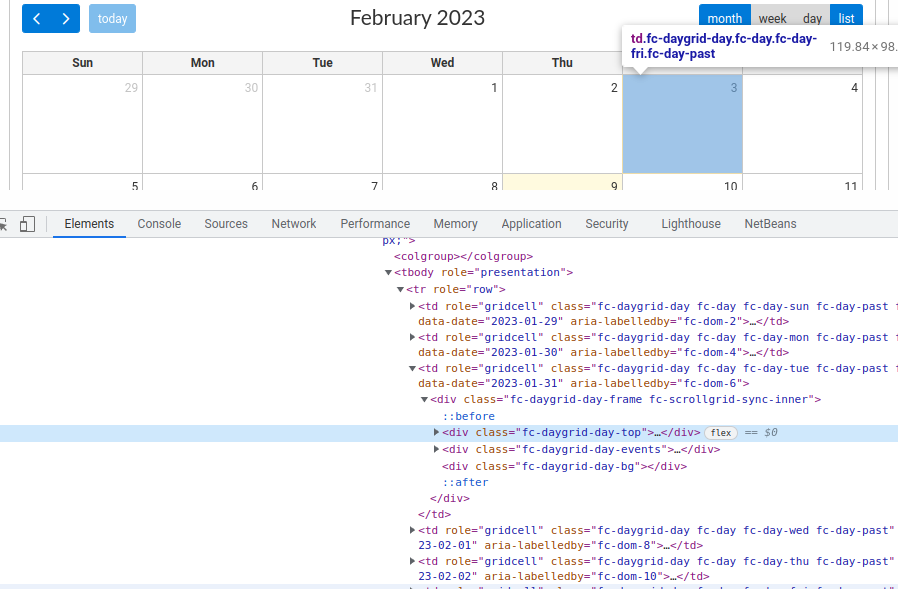Switch the calendar to day view
This screenshot has height=589, width=898.
point(811,18)
